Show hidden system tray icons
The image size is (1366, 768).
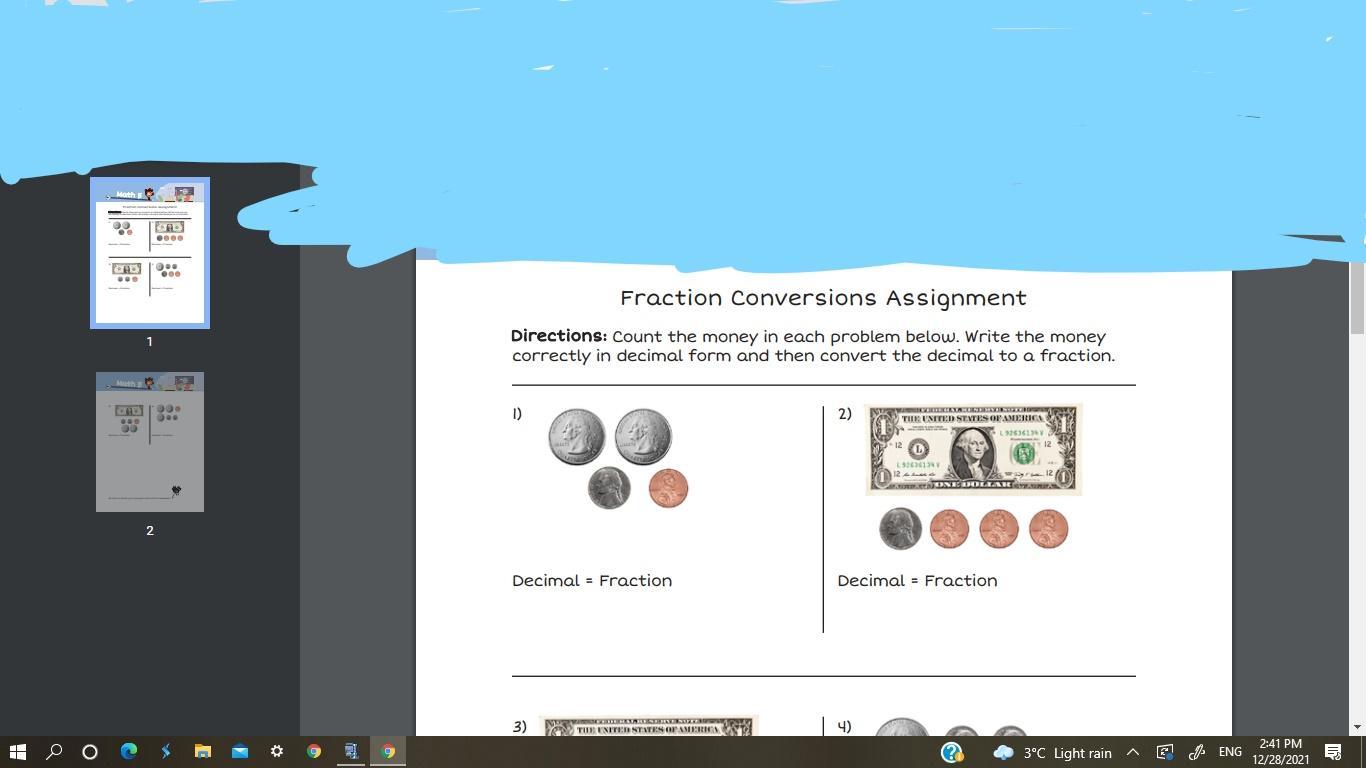pos(1133,752)
